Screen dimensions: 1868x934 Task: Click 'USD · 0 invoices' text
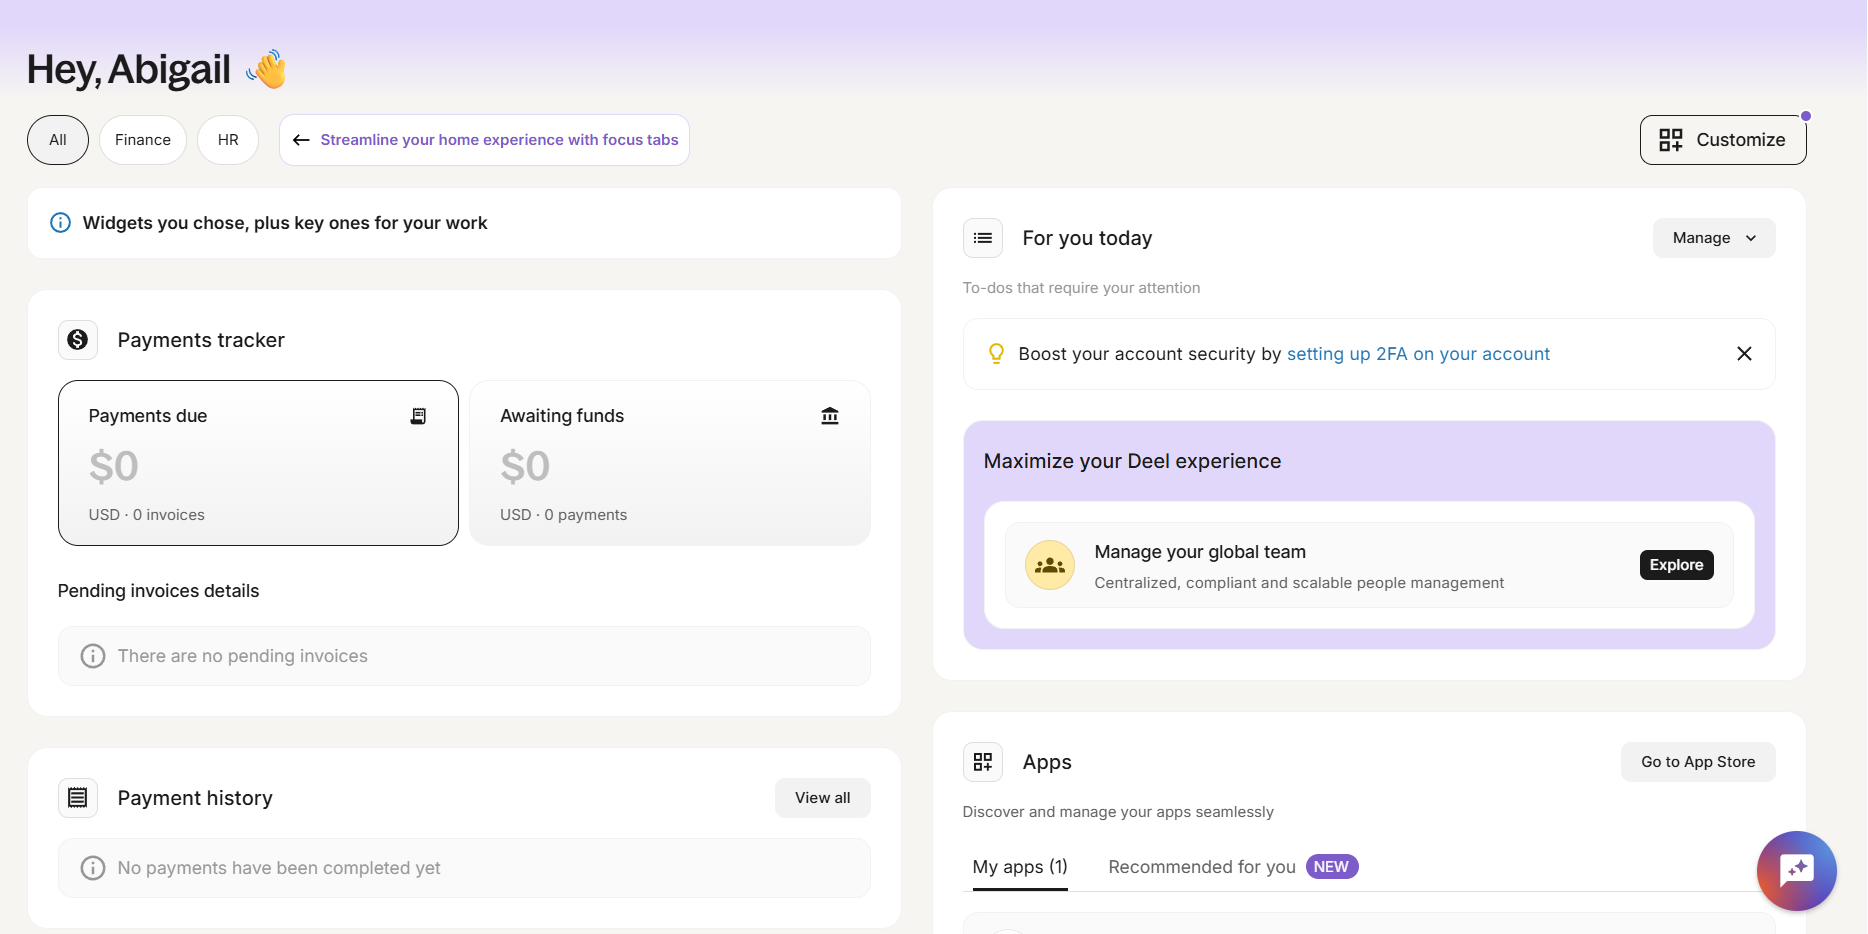[147, 515]
